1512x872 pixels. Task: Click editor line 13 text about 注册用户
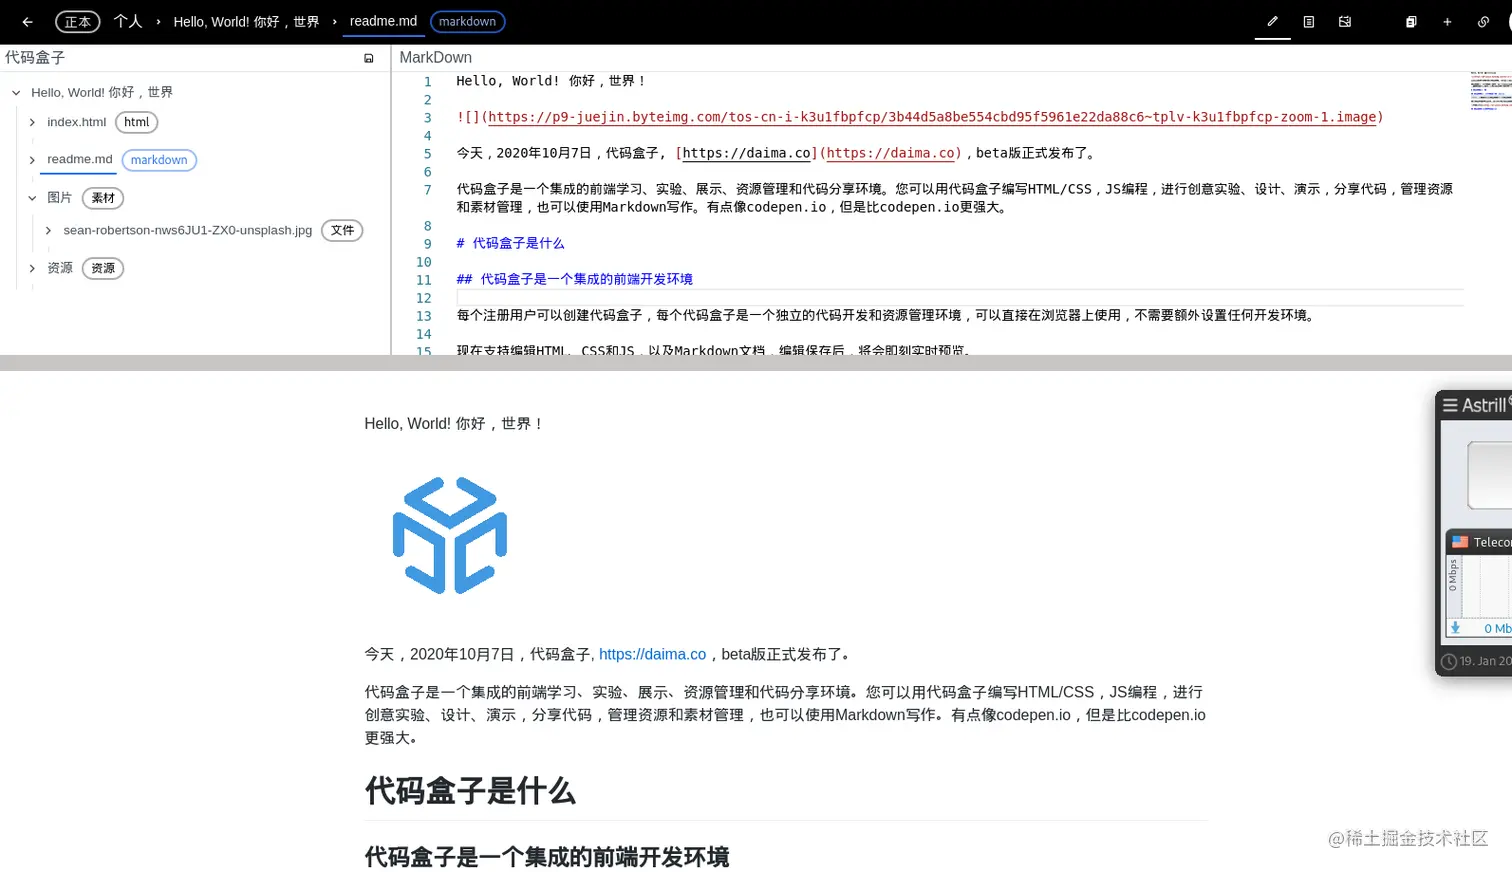(x=887, y=315)
